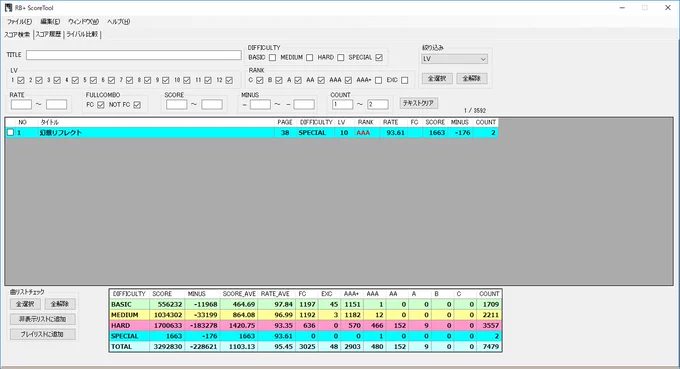This screenshot has height=369, width=680.
Task: Enable rank AAA+ checkbox
Action: click(378, 80)
